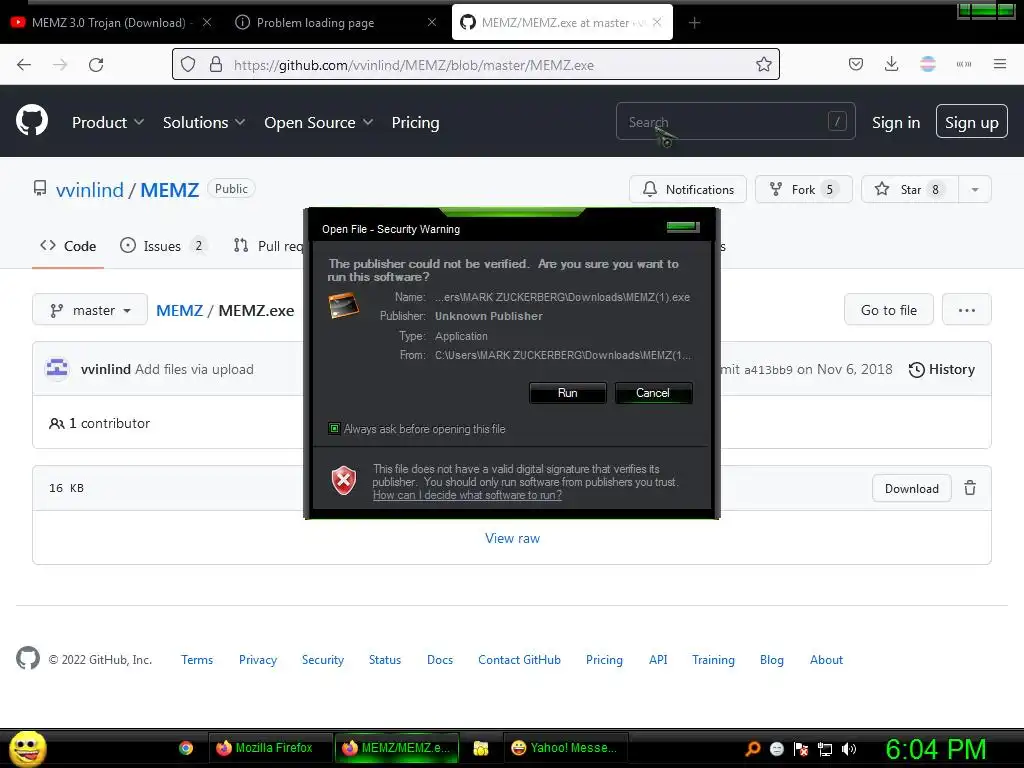The height and width of the screenshot is (768, 1024).
Task: Toggle Always ask before opening this file
Action: pyautogui.click(x=334, y=428)
